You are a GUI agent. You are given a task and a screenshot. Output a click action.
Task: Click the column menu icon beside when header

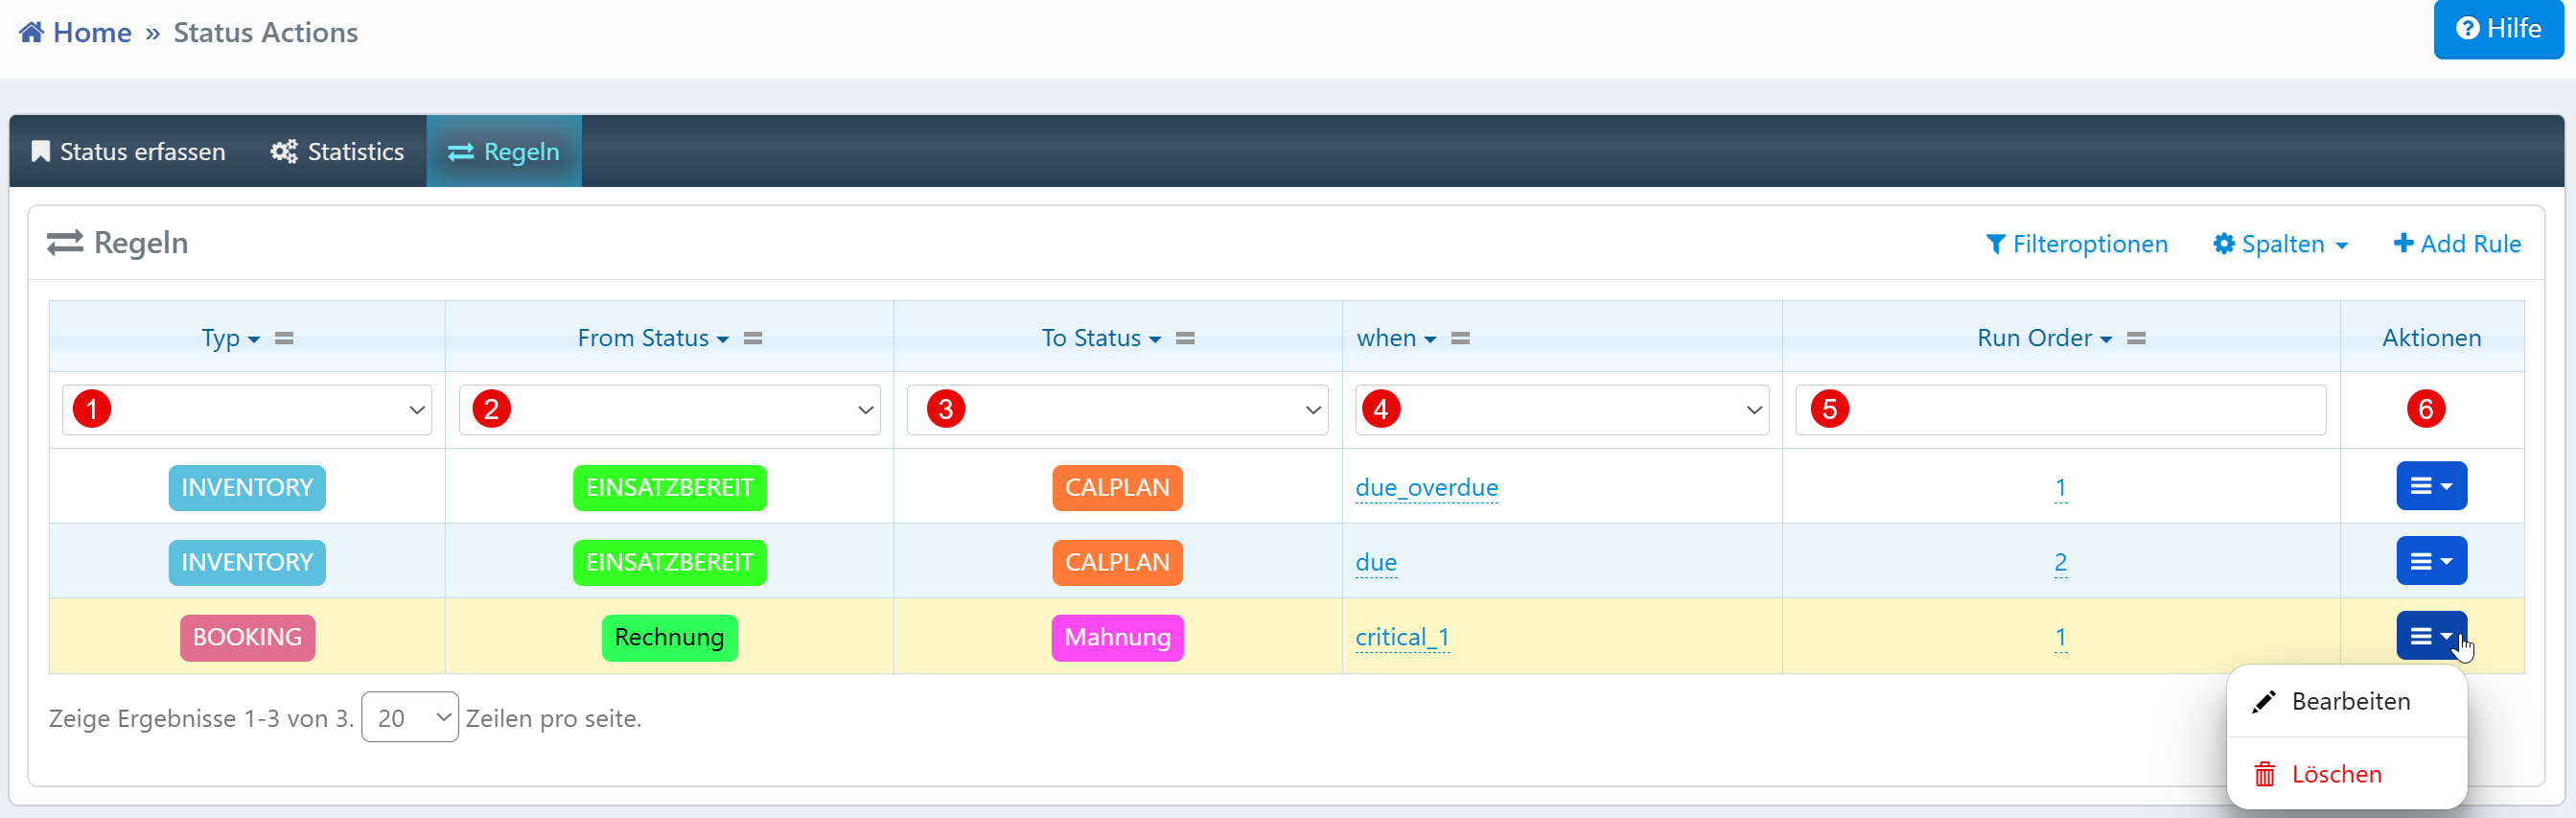pyautogui.click(x=1460, y=339)
